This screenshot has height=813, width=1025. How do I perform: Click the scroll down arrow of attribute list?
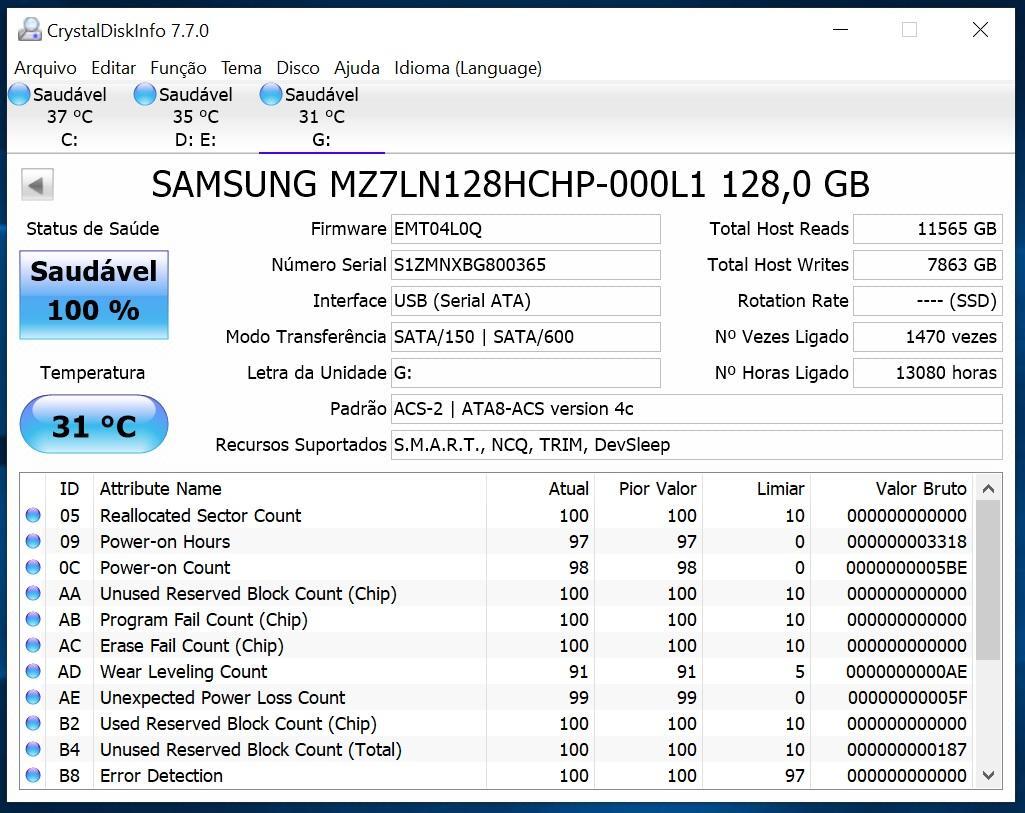click(988, 775)
